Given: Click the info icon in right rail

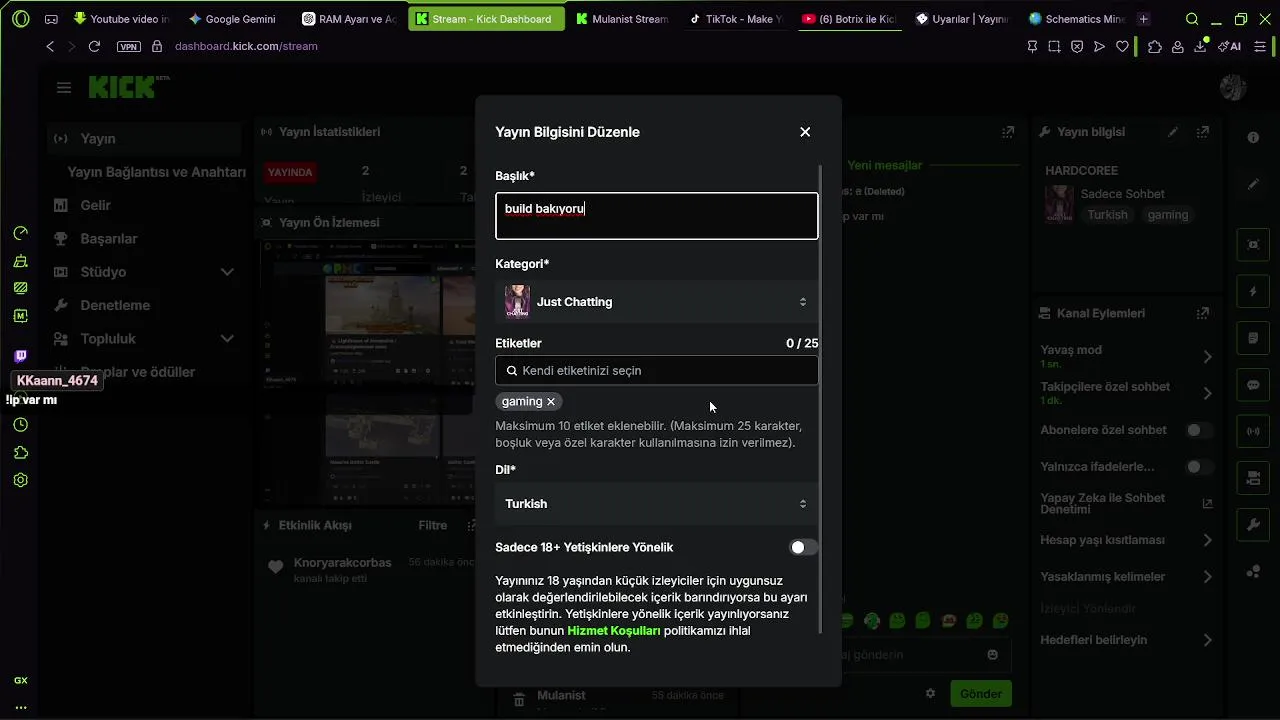Looking at the screenshot, I should pyautogui.click(x=1253, y=138).
